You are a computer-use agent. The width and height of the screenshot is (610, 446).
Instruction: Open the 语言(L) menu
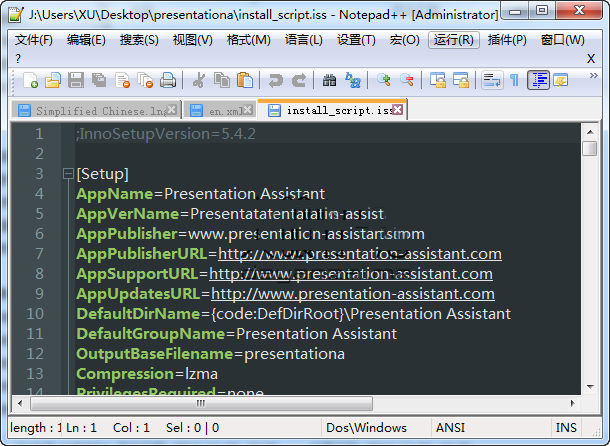pyautogui.click(x=303, y=40)
